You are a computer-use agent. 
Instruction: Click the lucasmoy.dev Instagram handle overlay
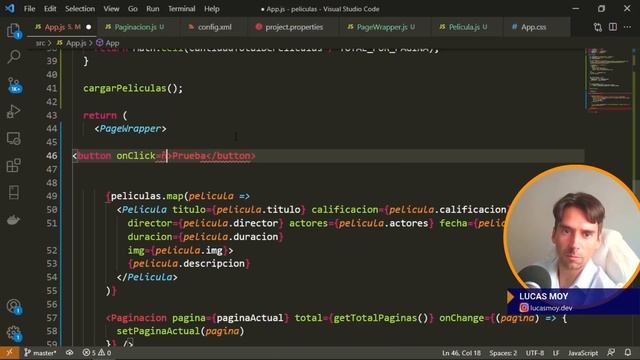click(x=546, y=308)
